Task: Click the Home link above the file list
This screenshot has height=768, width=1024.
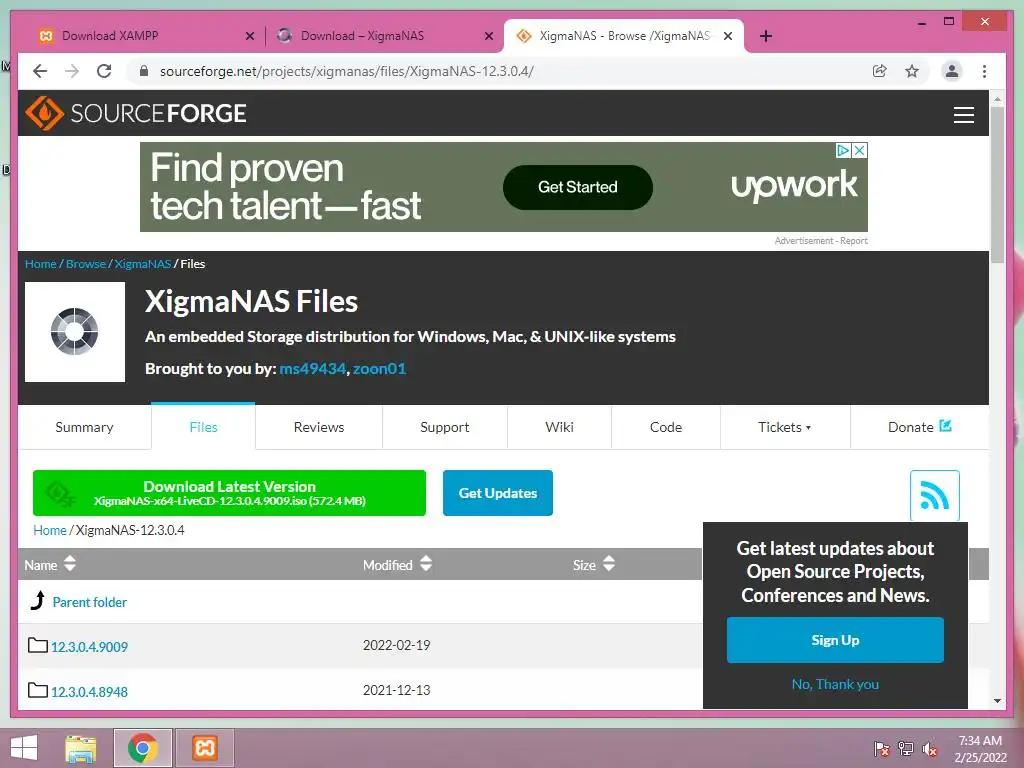Action: 50,530
